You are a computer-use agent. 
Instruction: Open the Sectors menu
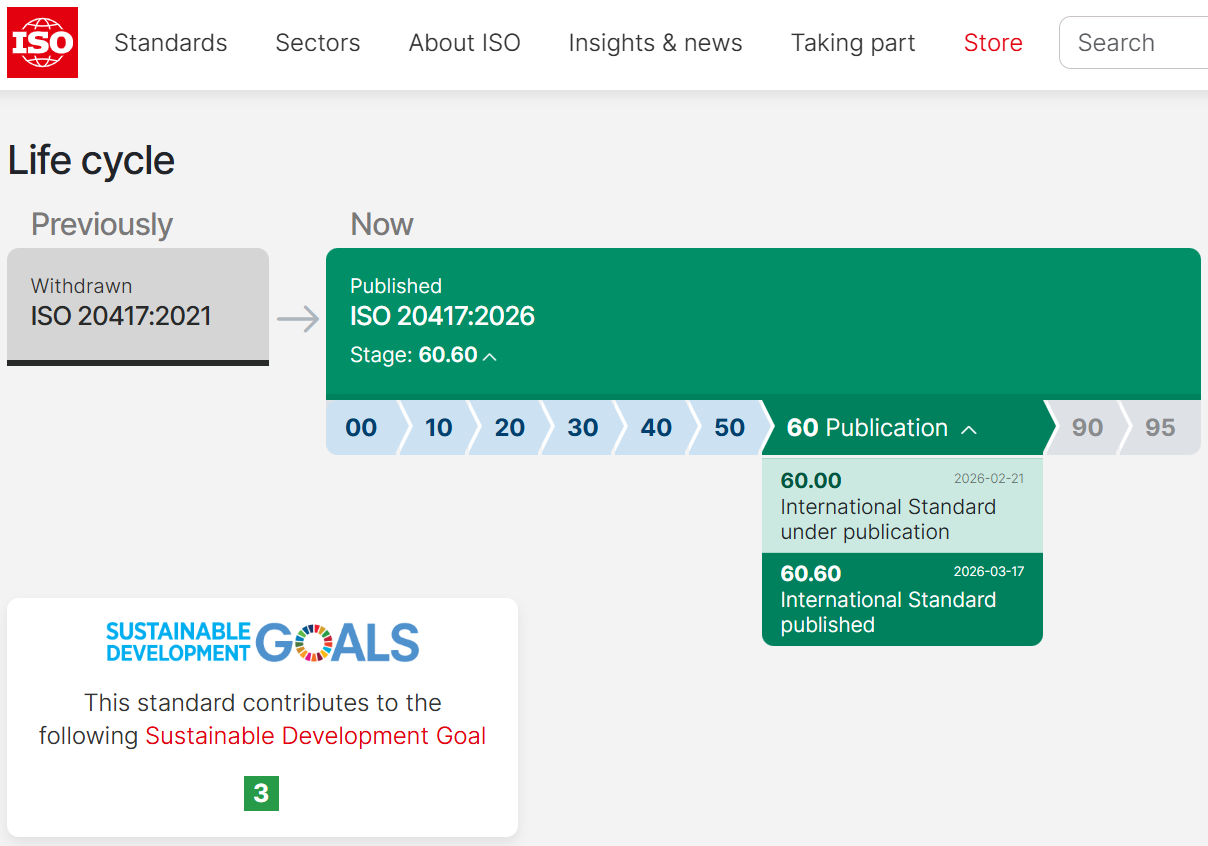(317, 43)
